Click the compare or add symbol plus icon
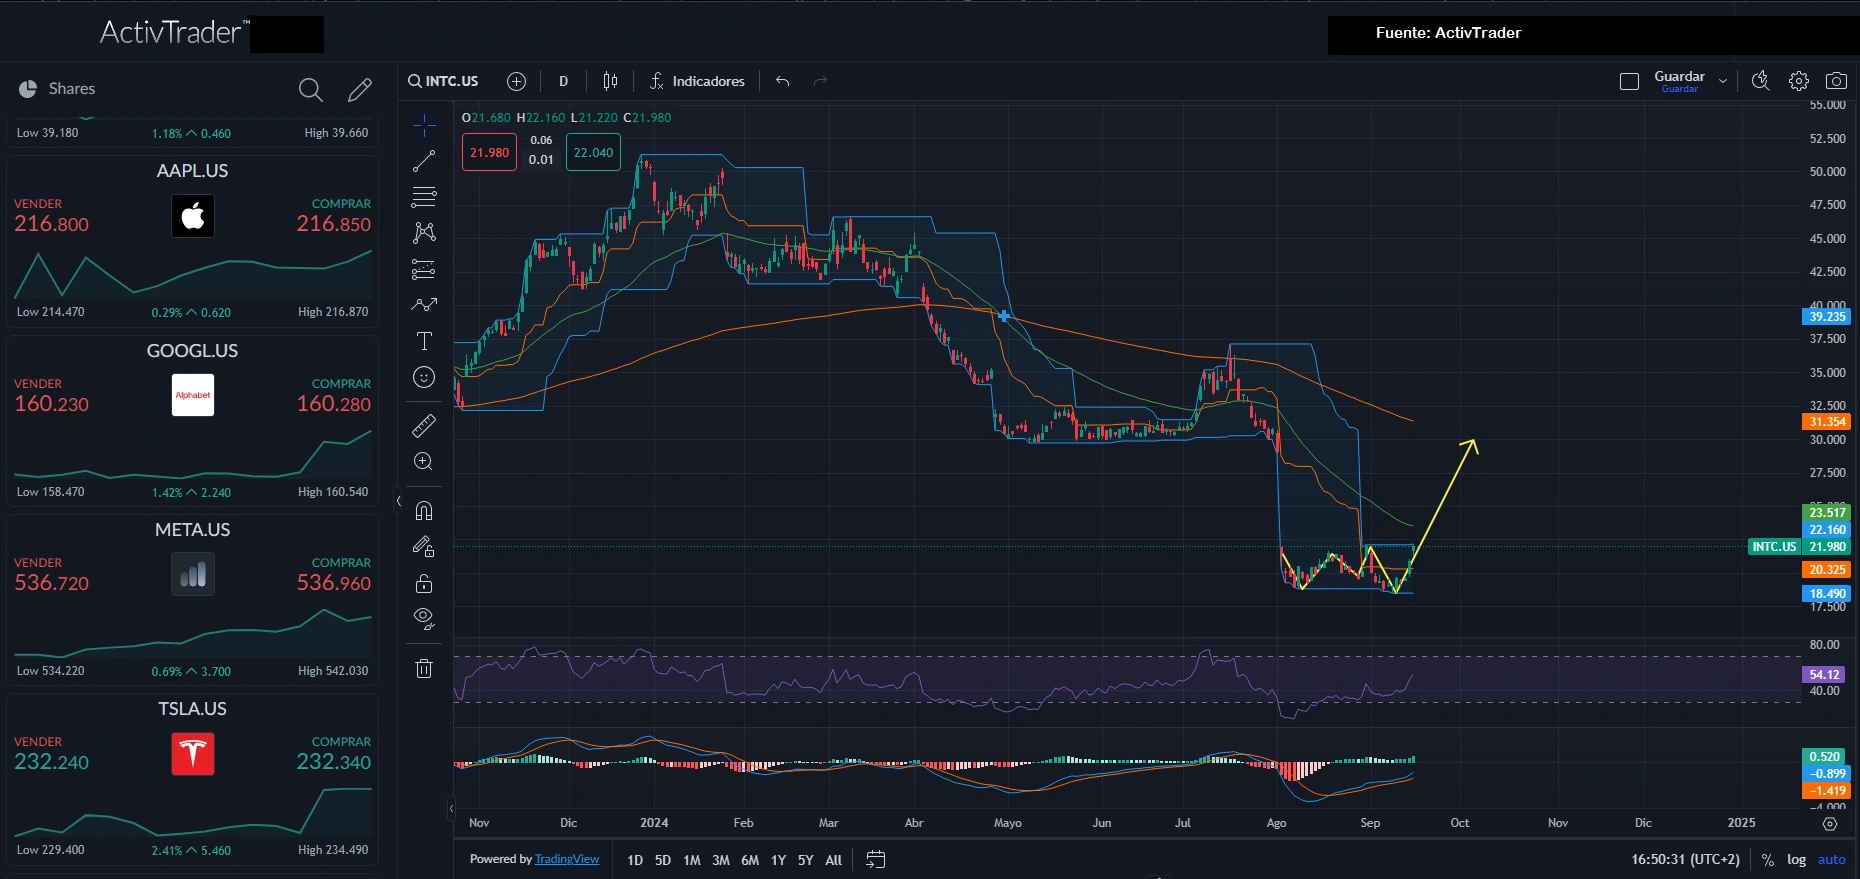Screen dimensions: 1860x879 (516, 81)
